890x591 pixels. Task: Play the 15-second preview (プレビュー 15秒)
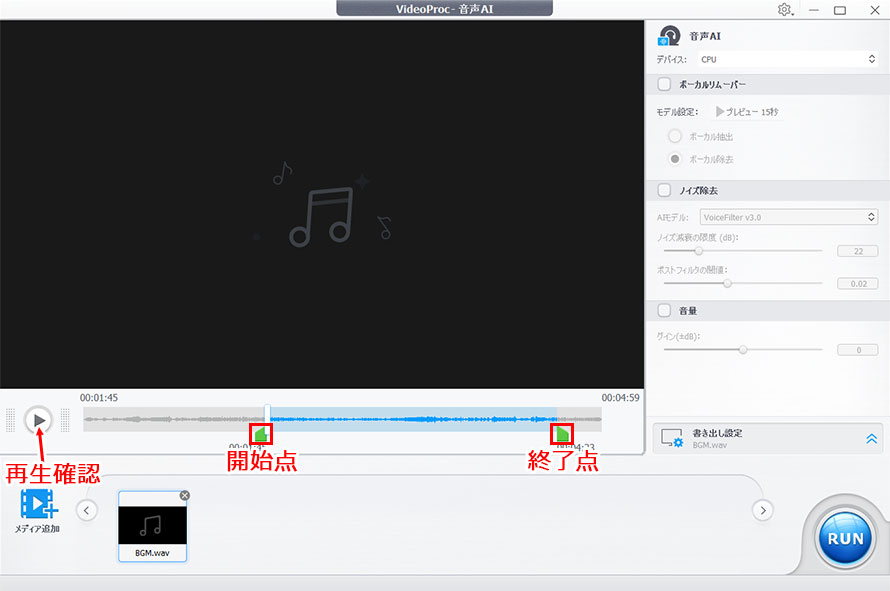pyautogui.click(x=747, y=112)
